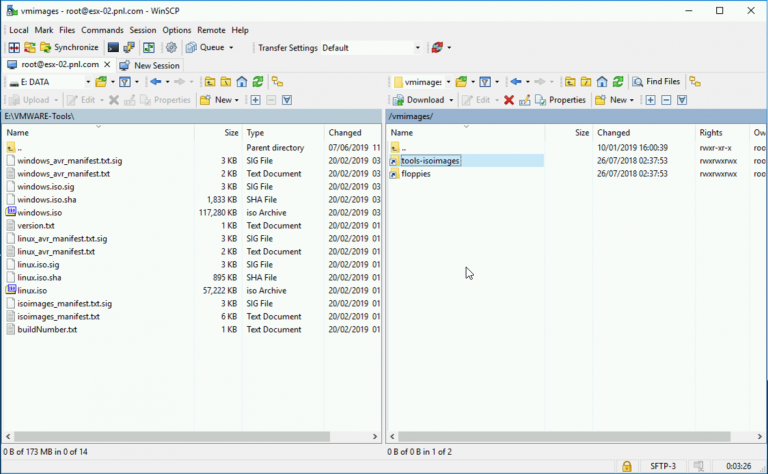Select the tools-isoimages remote folder
This screenshot has height=474, width=768.
tap(431, 161)
